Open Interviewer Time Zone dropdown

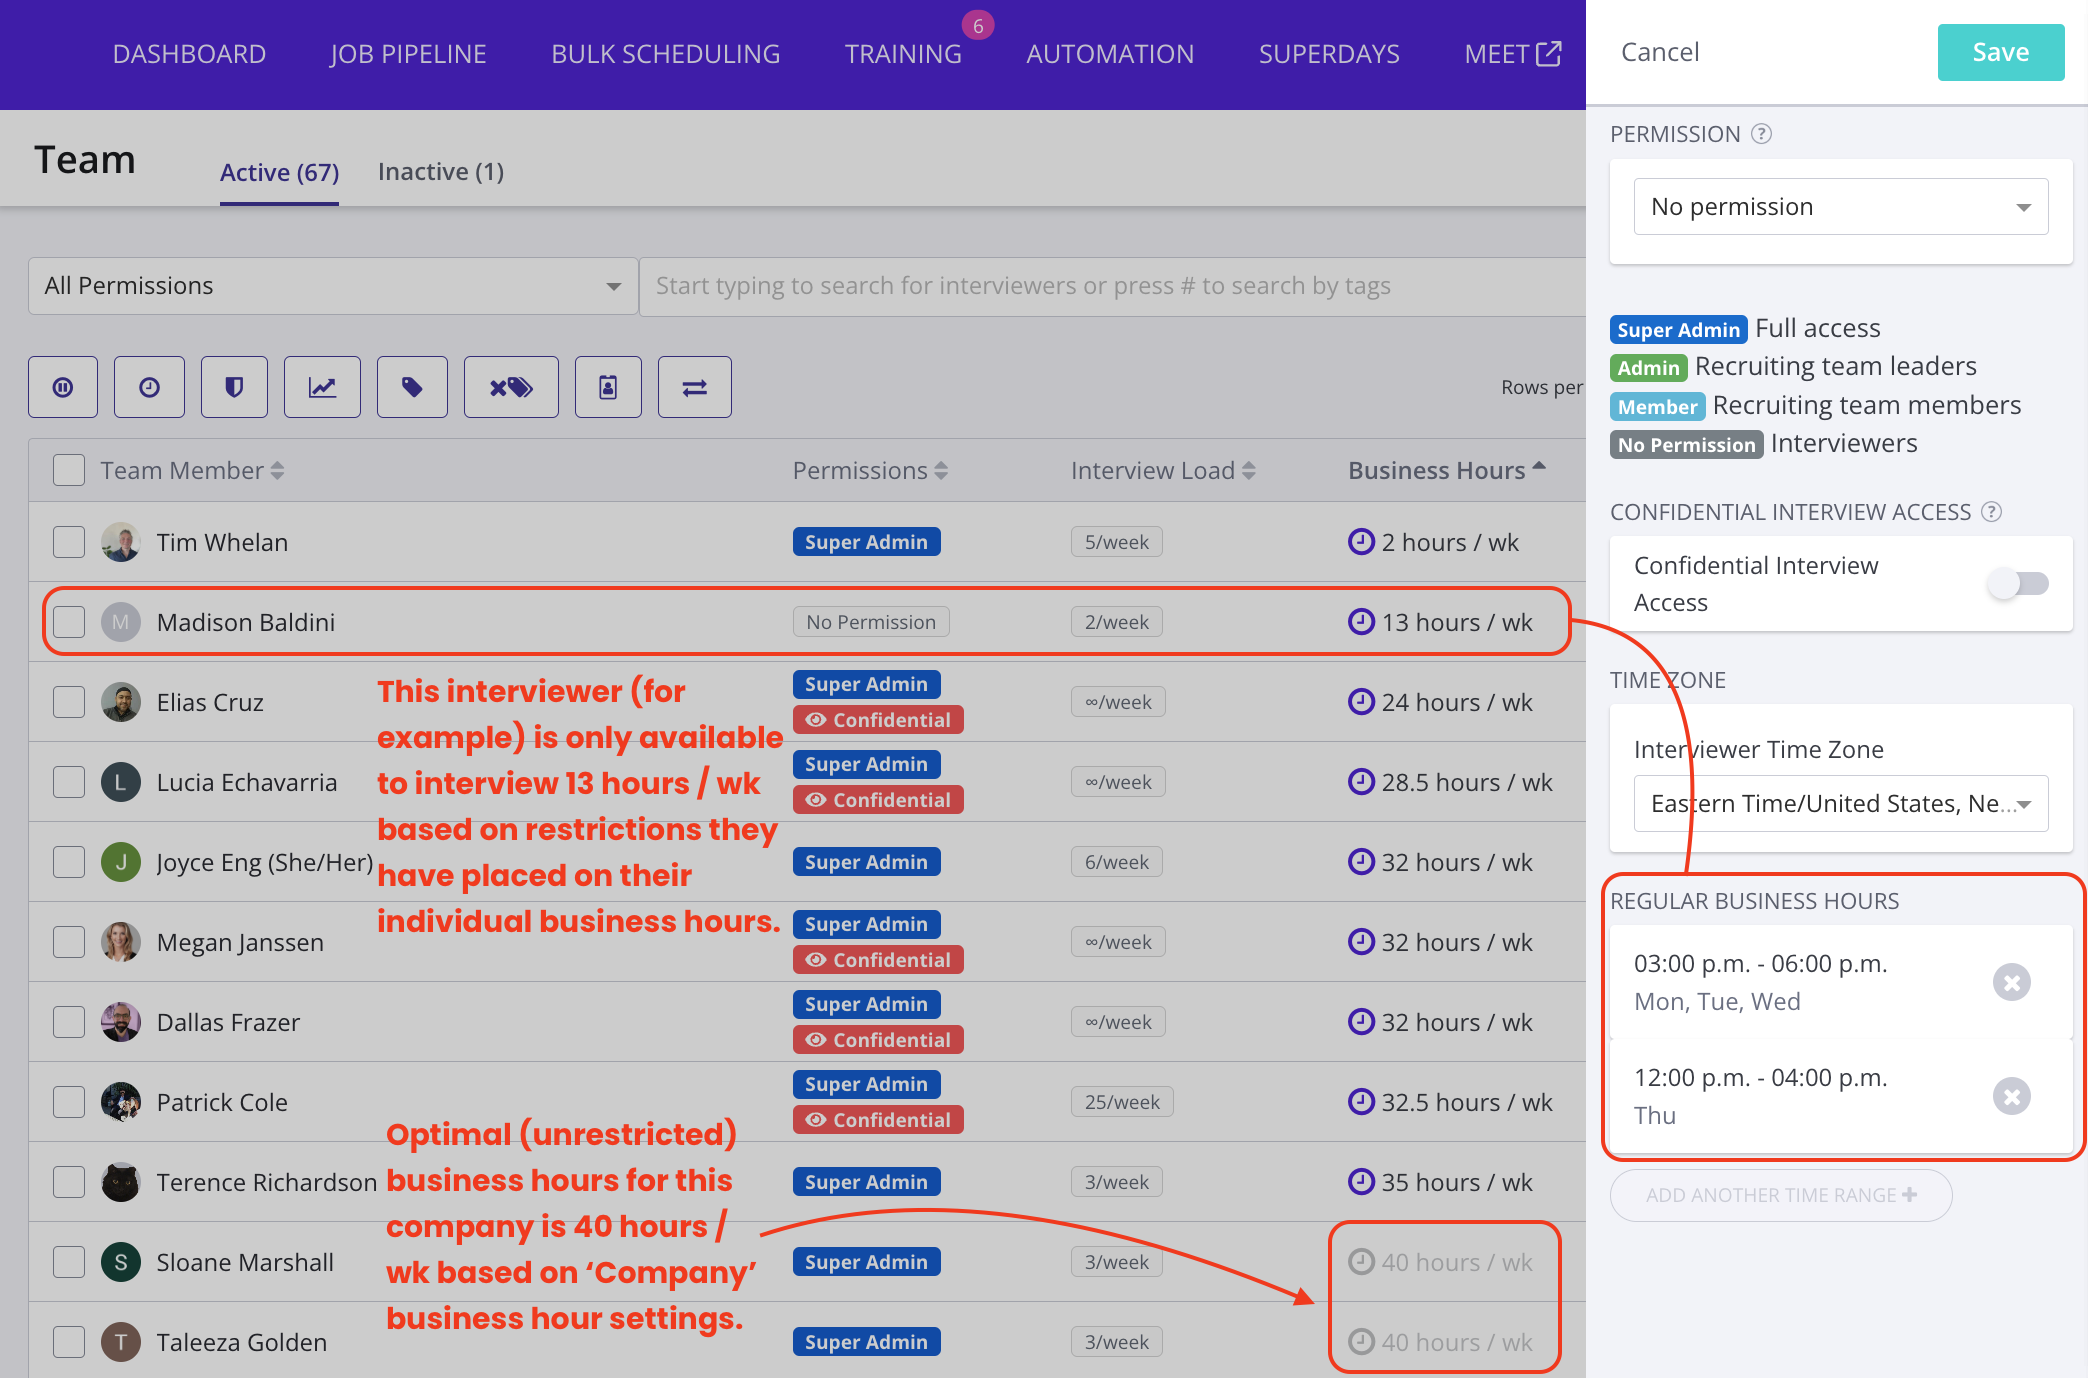[1840, 804]
